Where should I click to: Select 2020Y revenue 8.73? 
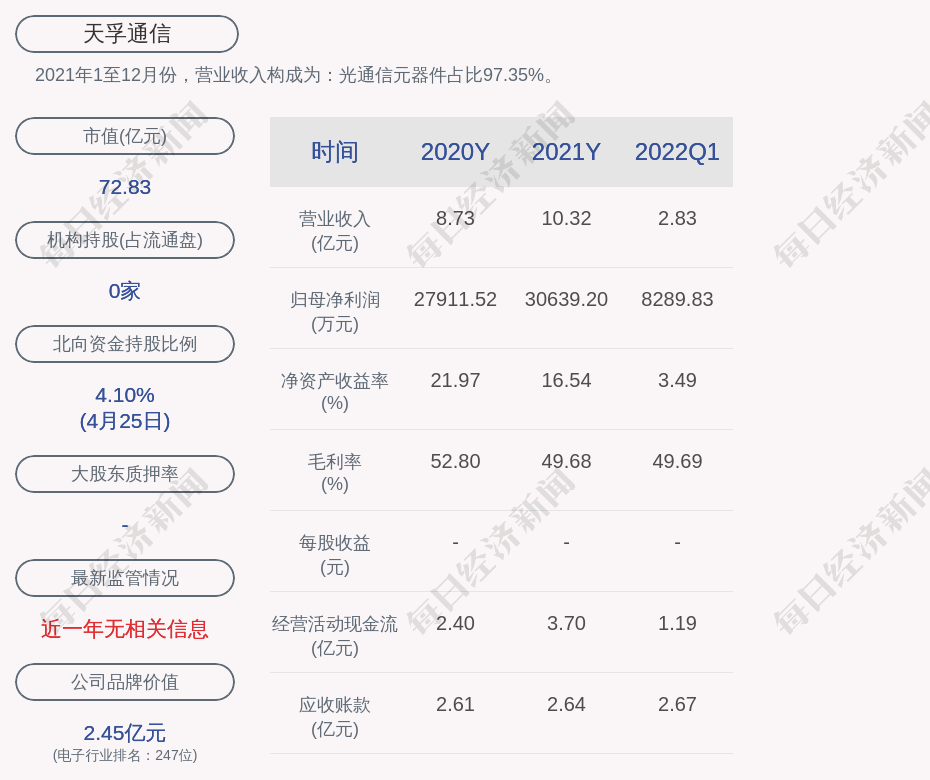pos(456,218)
